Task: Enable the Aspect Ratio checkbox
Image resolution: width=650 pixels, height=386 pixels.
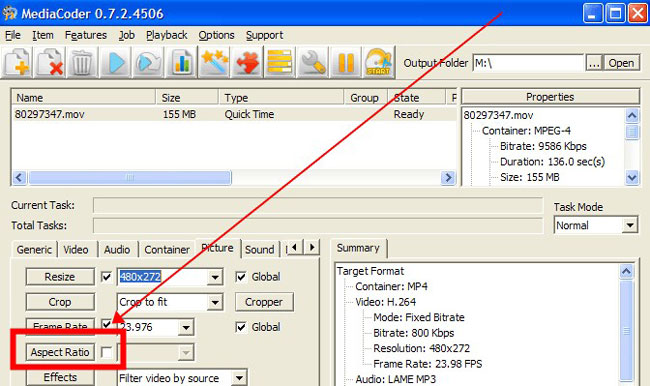Action: pos(107,352)
